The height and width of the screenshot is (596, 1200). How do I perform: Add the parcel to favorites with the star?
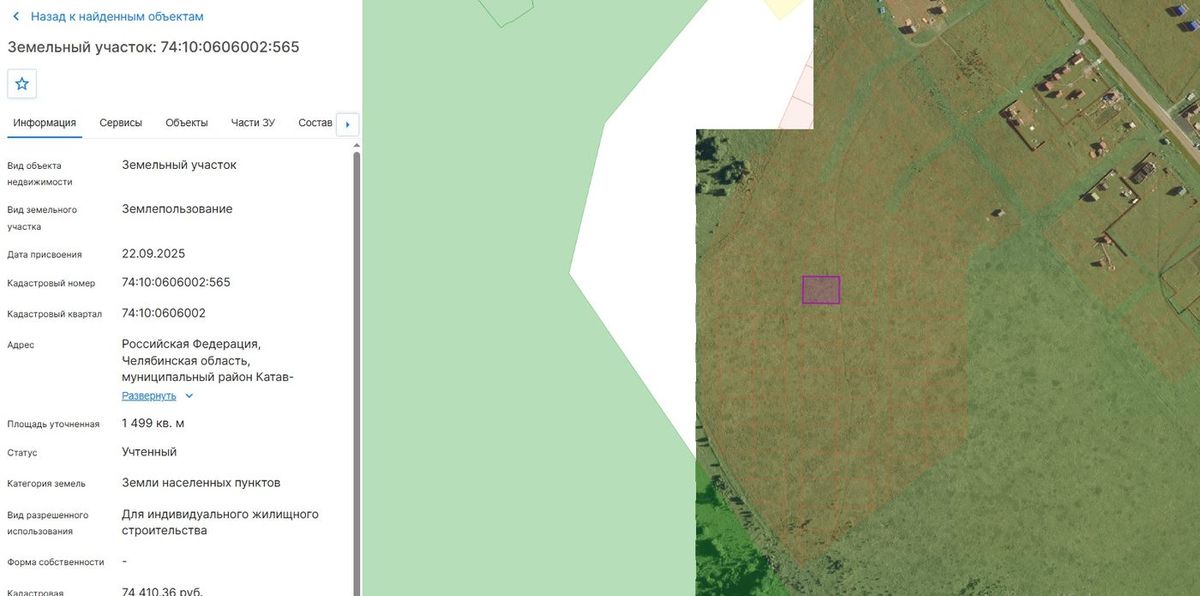[x=22, y=84]
